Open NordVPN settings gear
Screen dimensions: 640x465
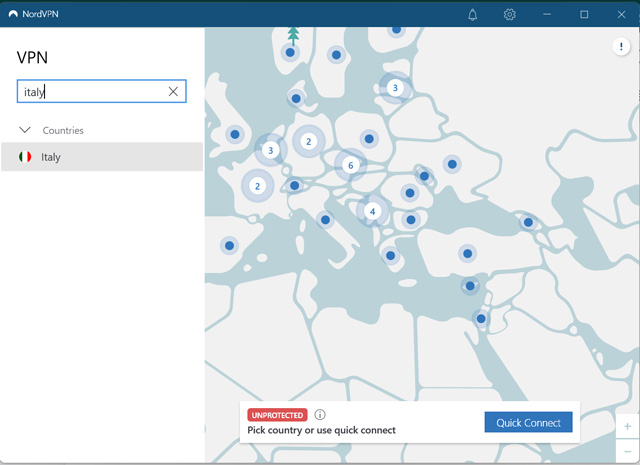click(x=509, y=15)
